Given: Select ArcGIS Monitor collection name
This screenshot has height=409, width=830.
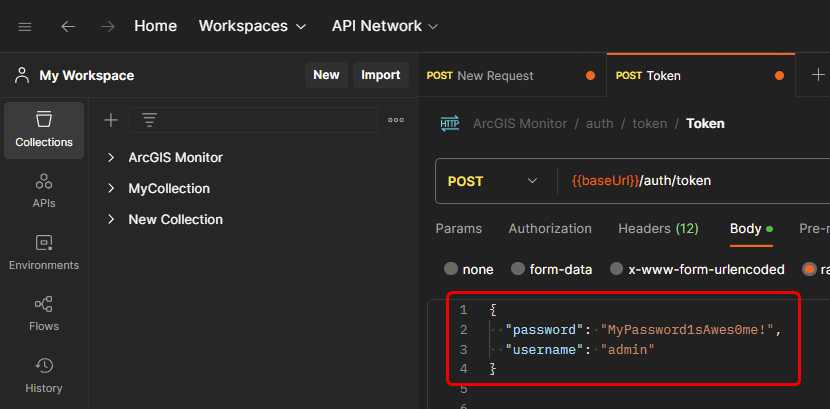Looking at the screenshot, I should coord(176,158).
